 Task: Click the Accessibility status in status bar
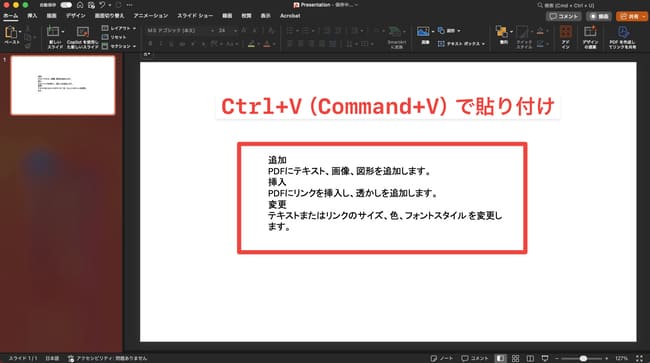[108, 358]
